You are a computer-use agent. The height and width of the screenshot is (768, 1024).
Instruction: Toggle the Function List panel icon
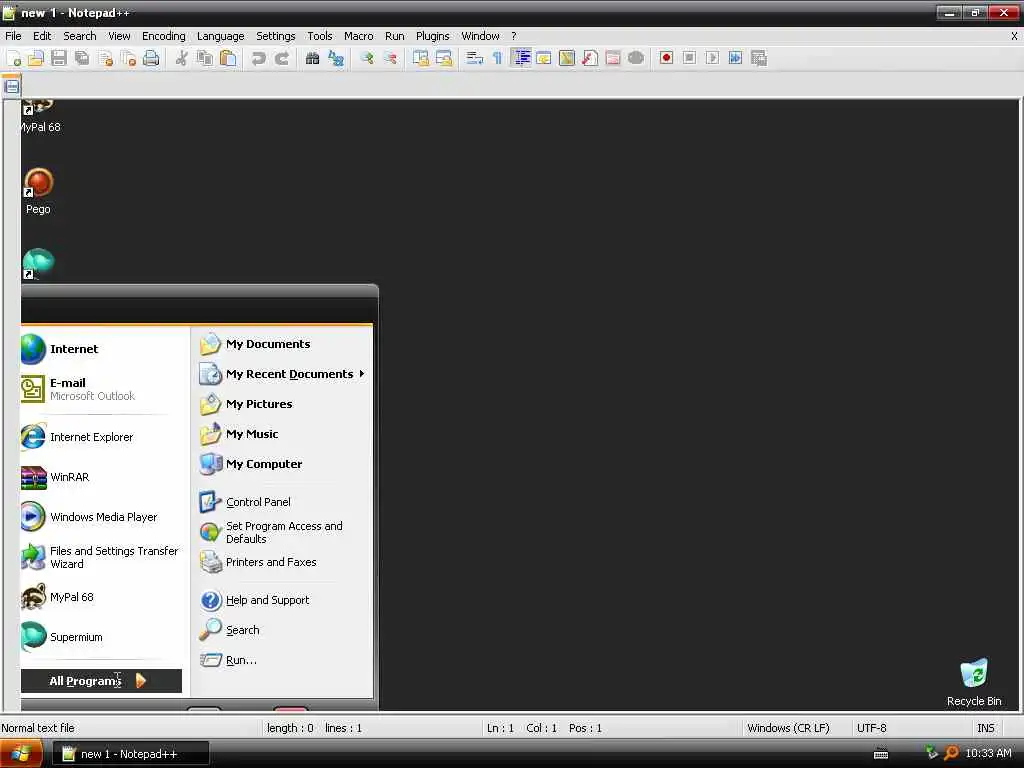coord(590,58)
